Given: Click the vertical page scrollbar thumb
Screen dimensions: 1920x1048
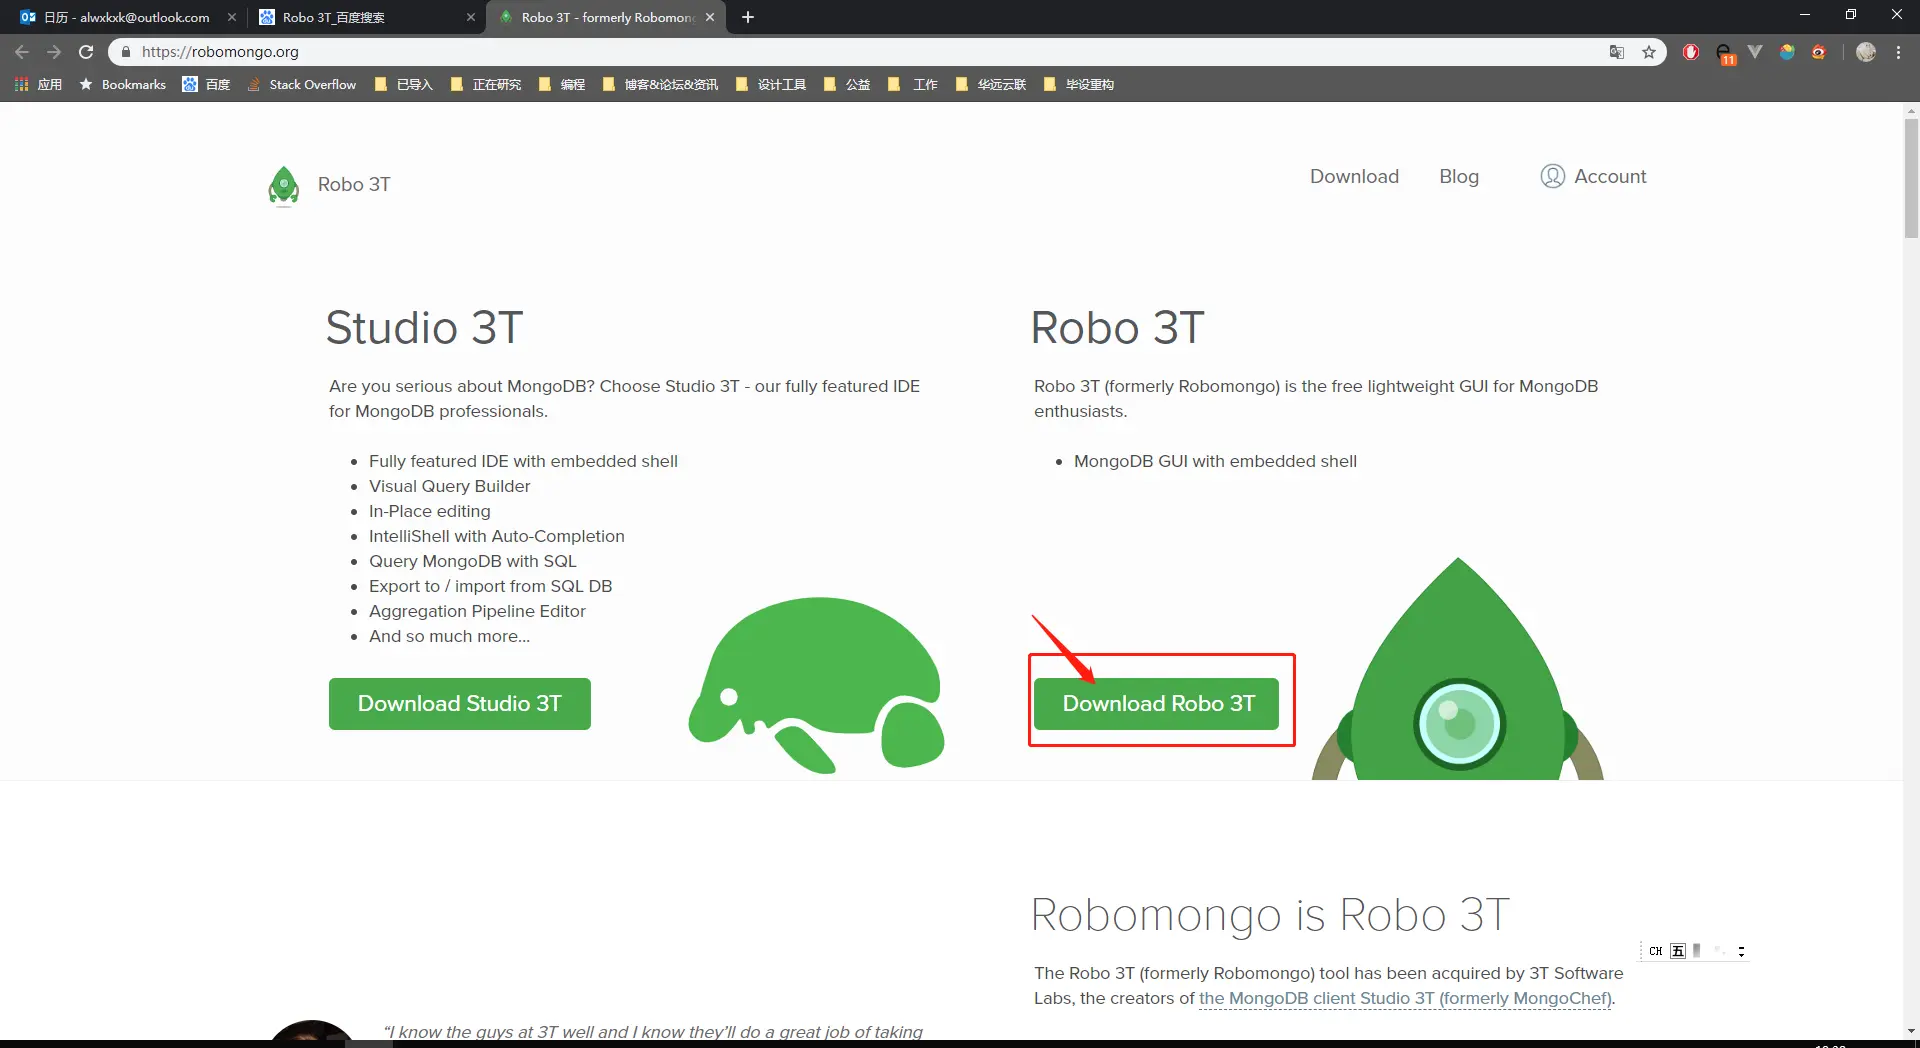Looking at the screenshot, I should (1911, 178).
